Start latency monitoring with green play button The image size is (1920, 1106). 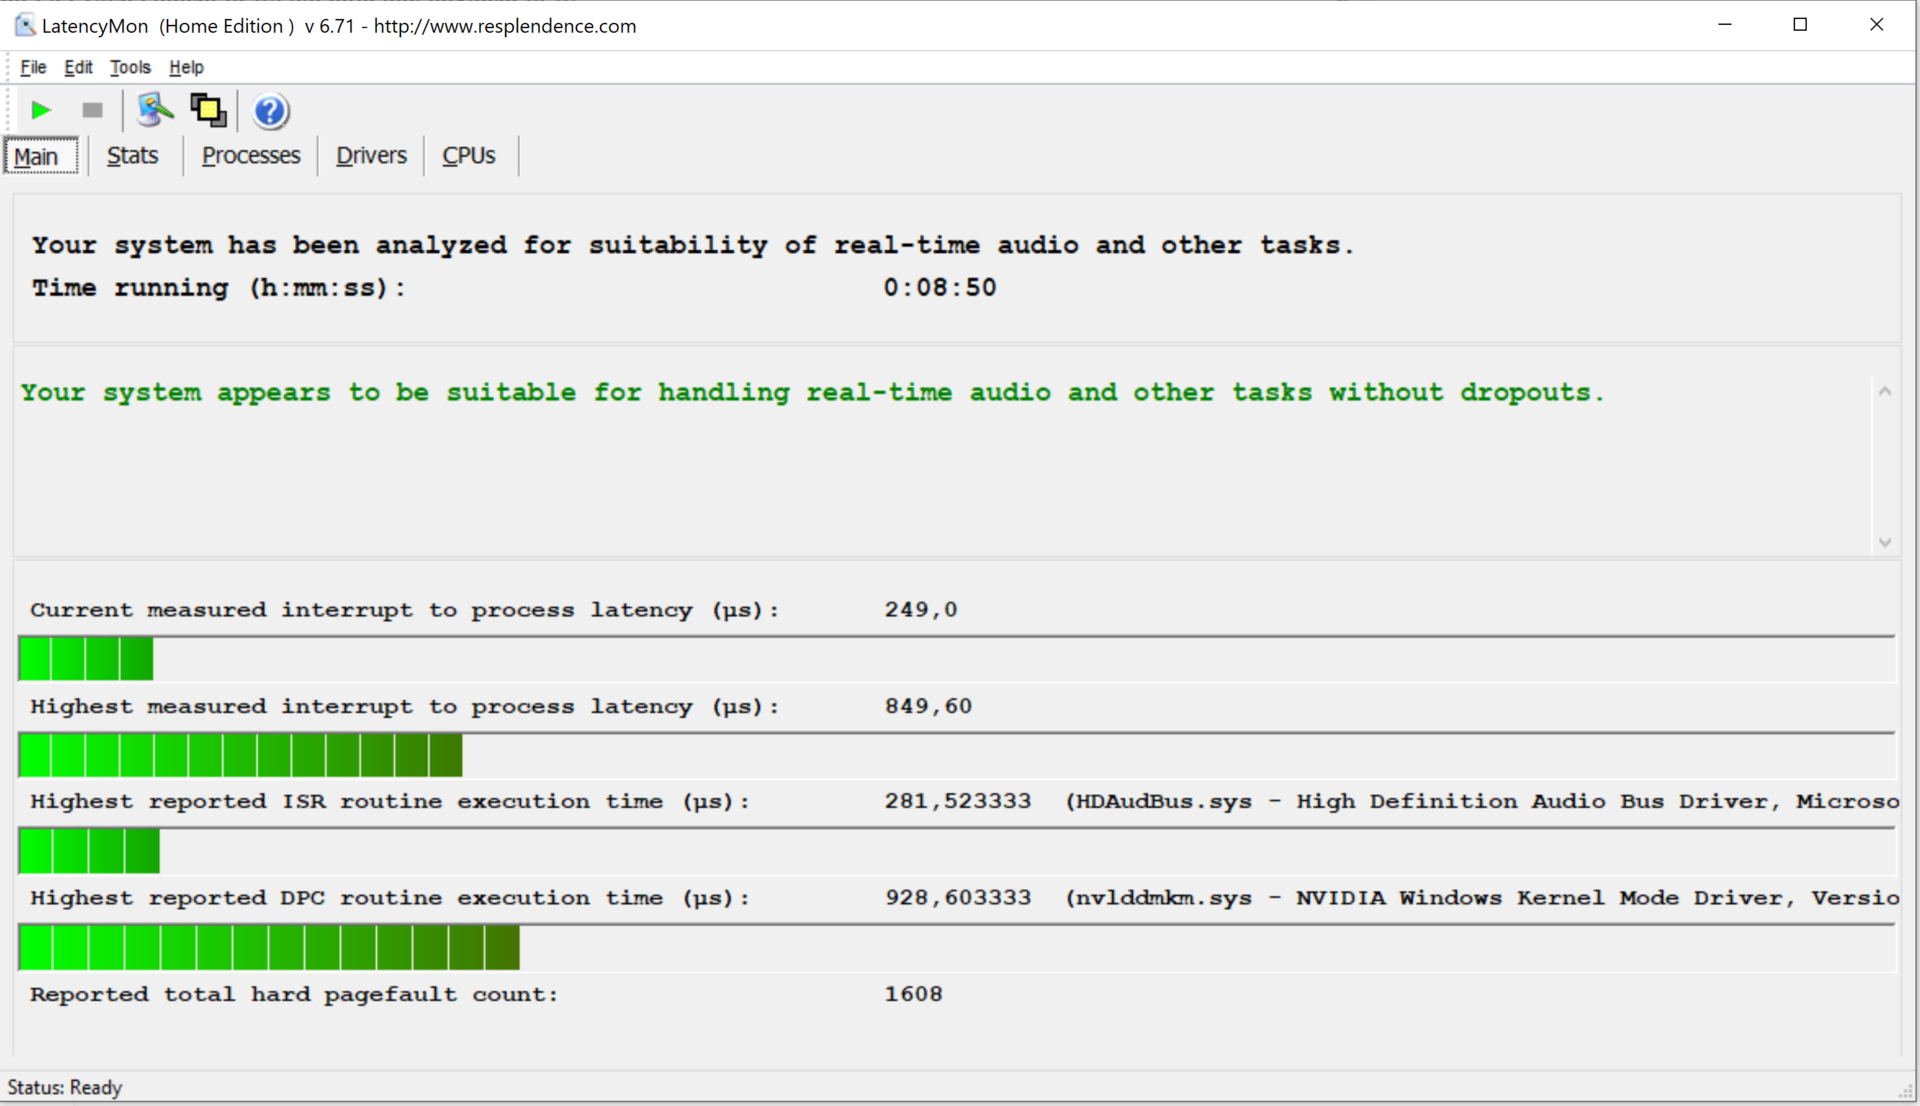point(41,110)
